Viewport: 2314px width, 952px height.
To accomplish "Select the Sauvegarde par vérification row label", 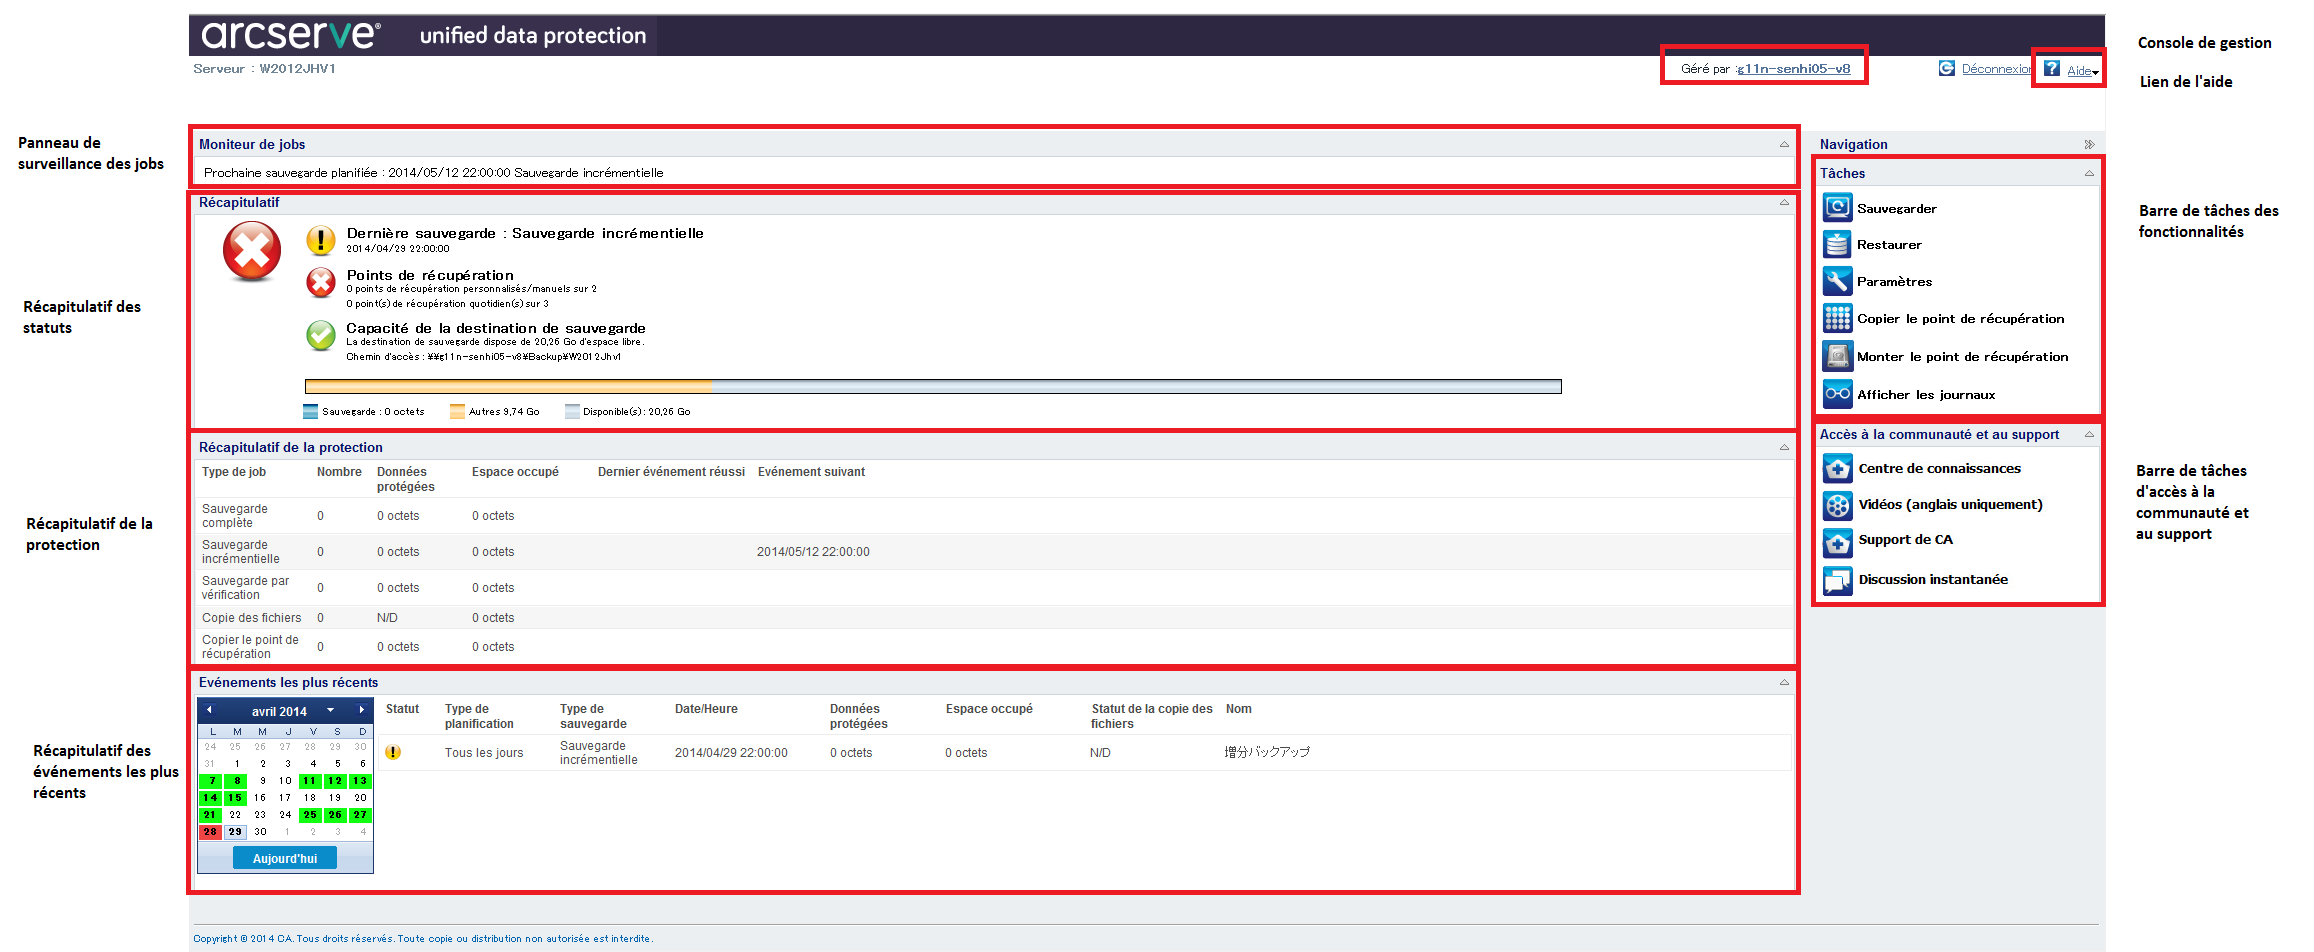I will [x=245, y=588].
